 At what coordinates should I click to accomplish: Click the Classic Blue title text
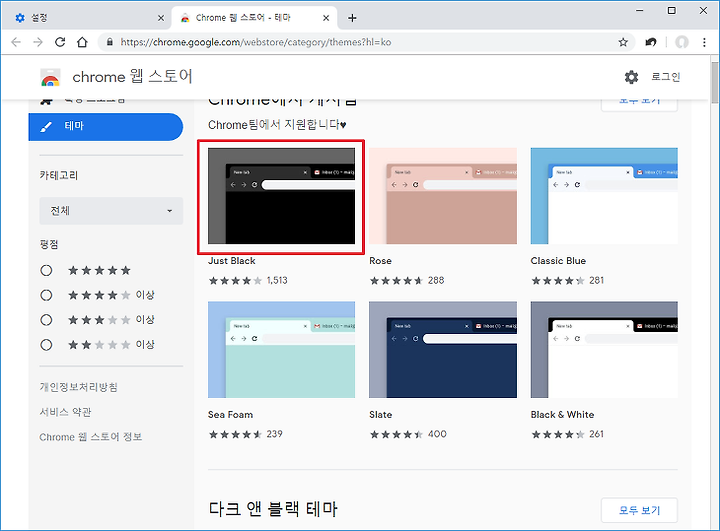(558, 261)
